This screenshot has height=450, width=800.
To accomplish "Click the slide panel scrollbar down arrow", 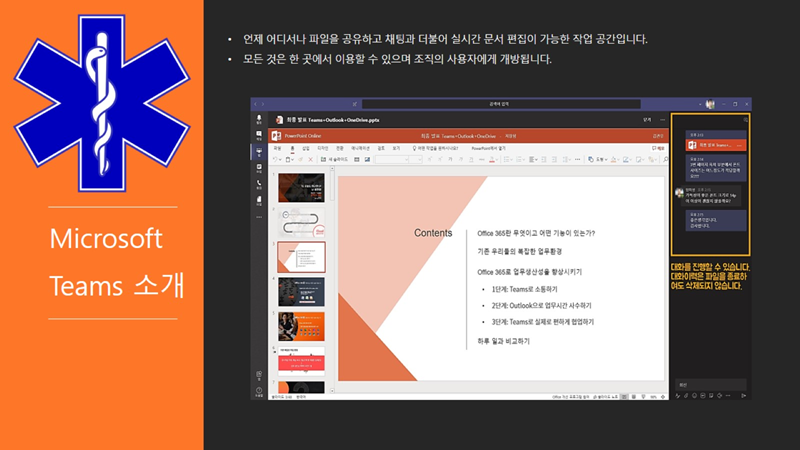I will pyautogui.click(x=332, y=391).
